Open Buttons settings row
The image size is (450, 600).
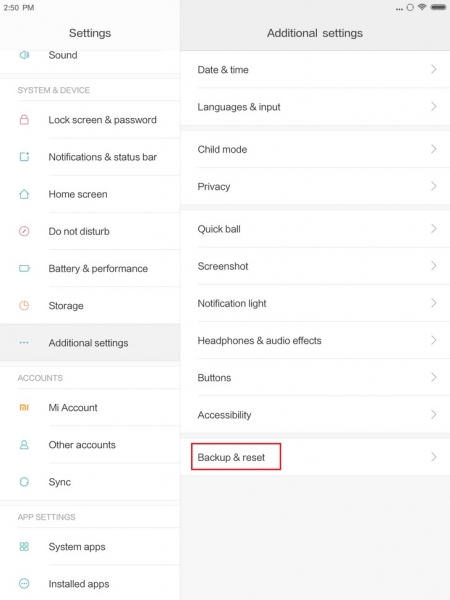coord(315,378)
